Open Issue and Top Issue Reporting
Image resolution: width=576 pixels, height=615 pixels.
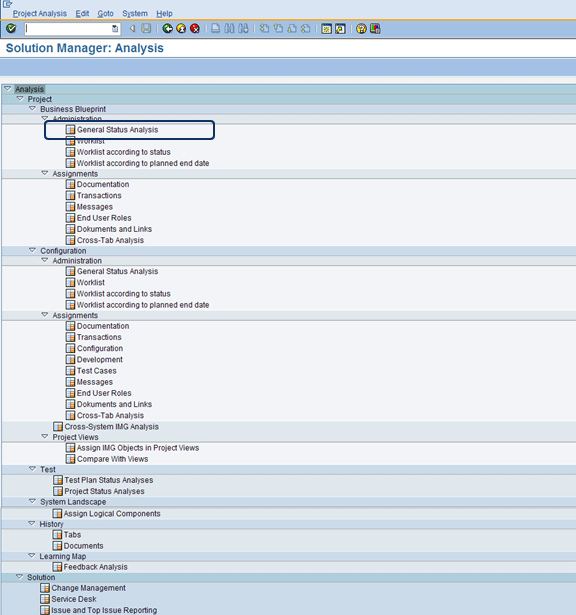104,610
